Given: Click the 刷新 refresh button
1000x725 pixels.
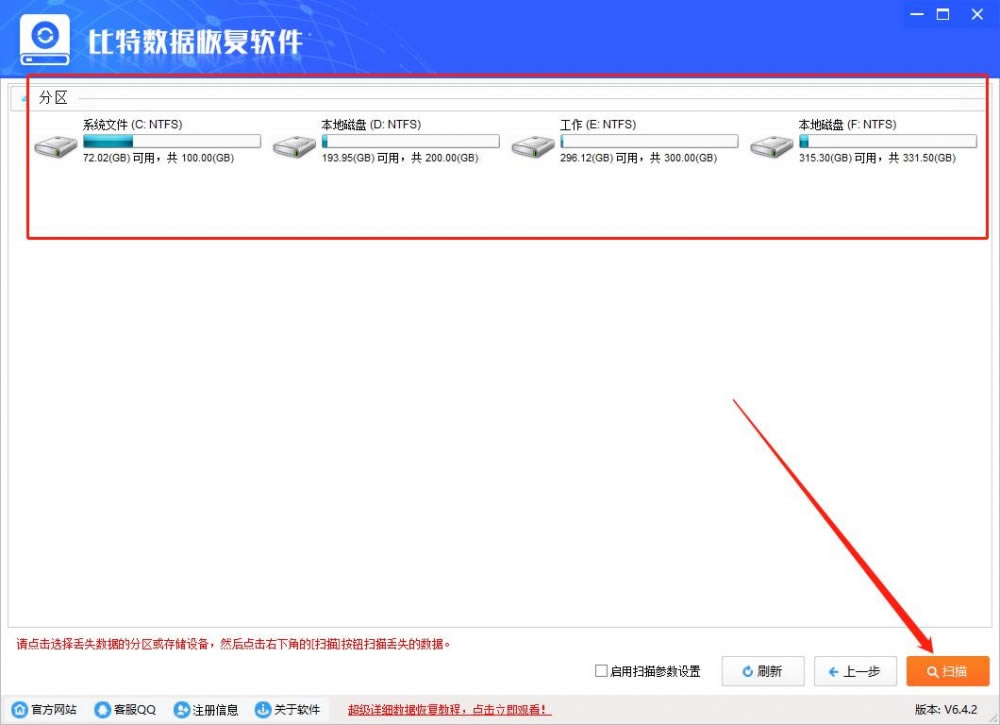Looking at the screenshot, I should click(762, 671).
